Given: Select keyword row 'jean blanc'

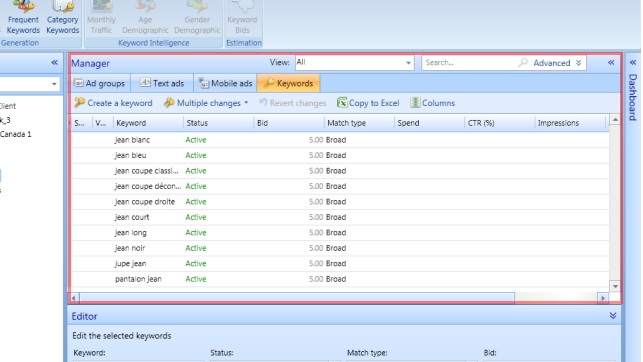Looking at the screenshot, I should (340, 140).
